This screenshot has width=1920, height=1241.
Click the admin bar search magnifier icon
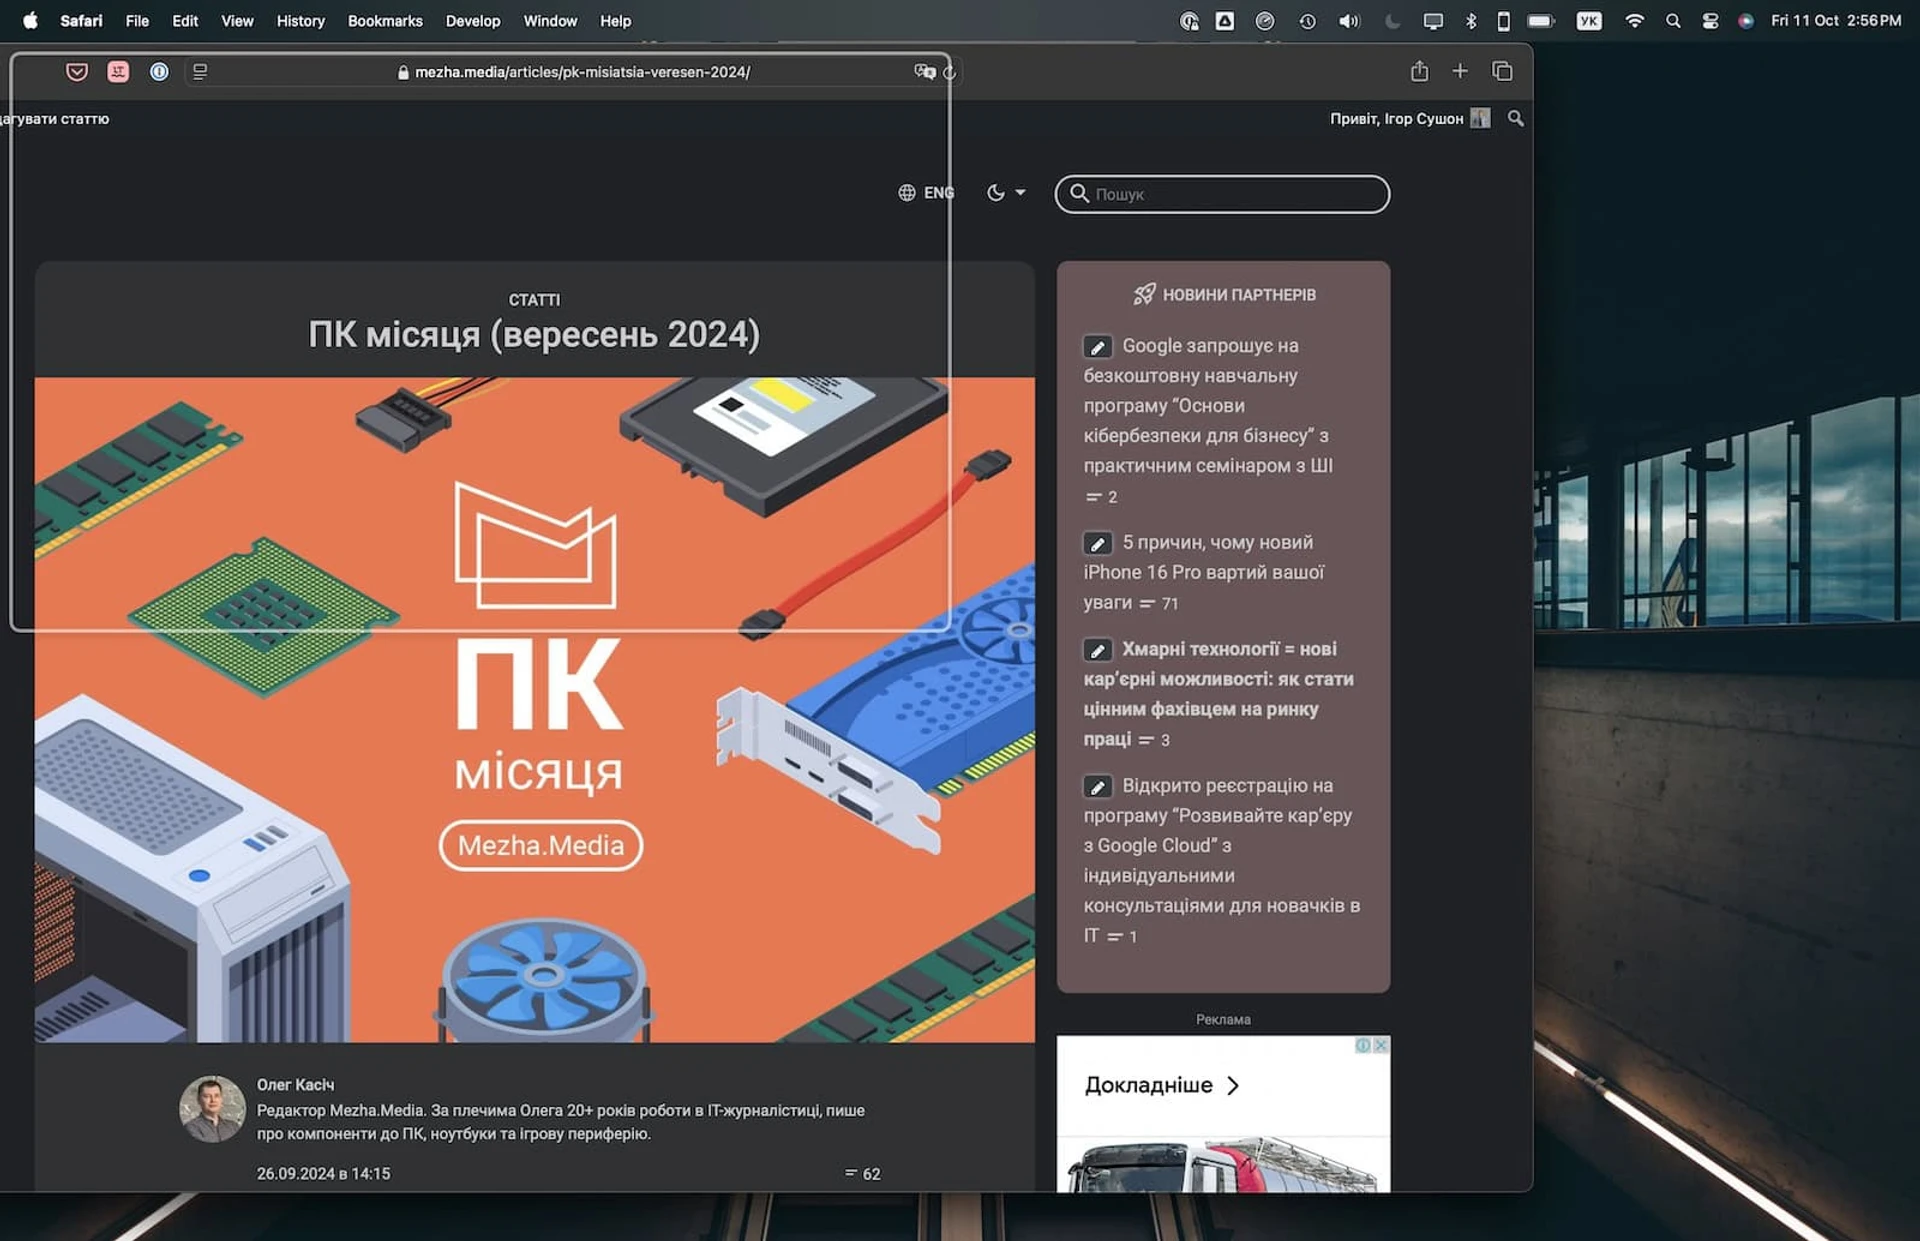pyautogui.click(x=1516, y=118)
